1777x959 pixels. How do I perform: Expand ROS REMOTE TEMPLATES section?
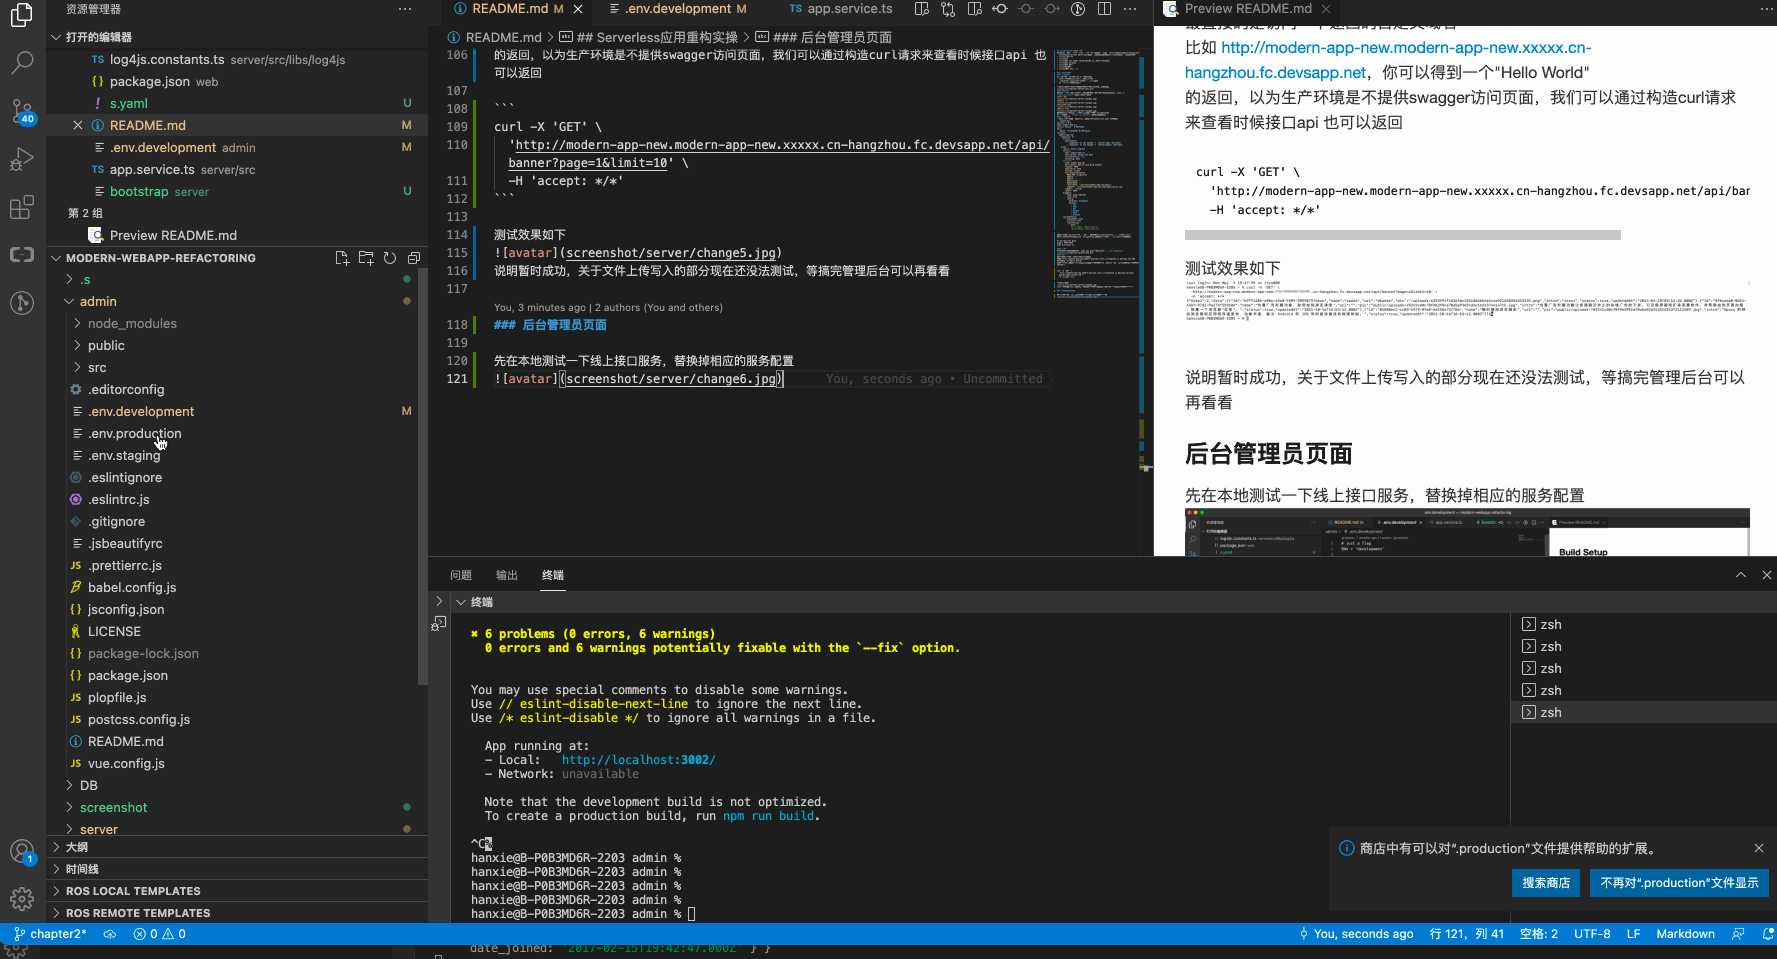pyautogui.click(x=237, y=913)
